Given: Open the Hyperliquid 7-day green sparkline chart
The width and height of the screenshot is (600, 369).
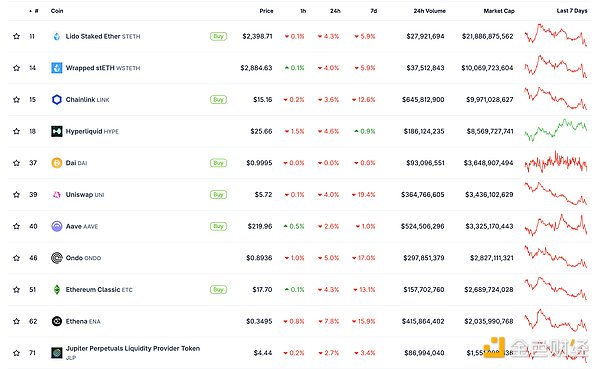Looking at the screenshot, I should pyautogui.click(x=556, y=130).
